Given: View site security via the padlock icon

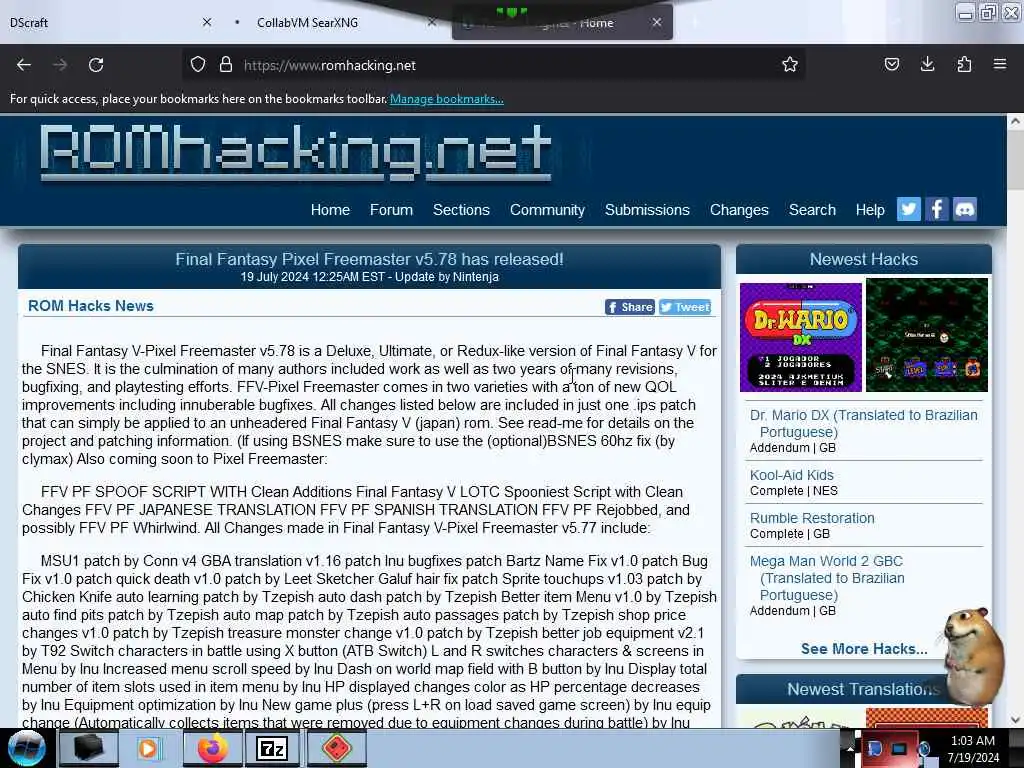Looking at the screenshot, I should point(225,65).
